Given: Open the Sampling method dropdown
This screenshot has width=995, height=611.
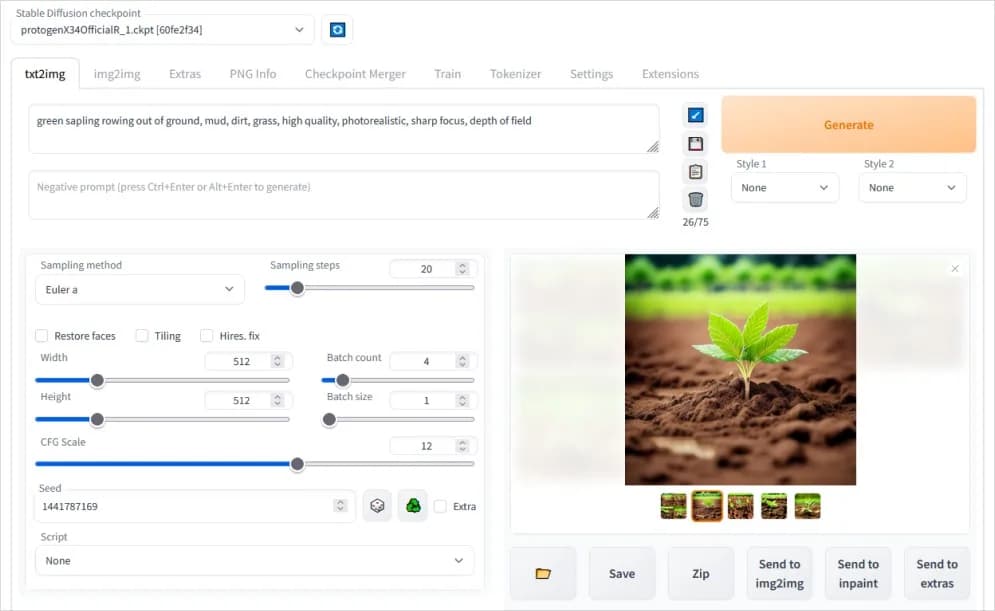Looking at the screenshot, I should tap(139, 290).
